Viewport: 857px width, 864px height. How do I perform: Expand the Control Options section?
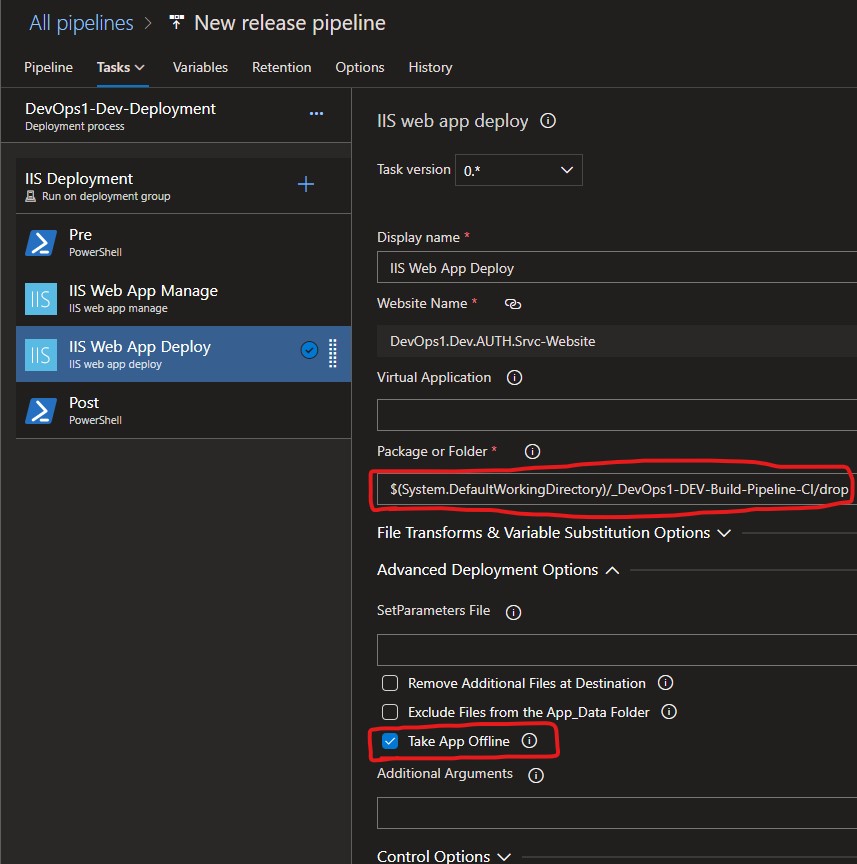point(444,856)
